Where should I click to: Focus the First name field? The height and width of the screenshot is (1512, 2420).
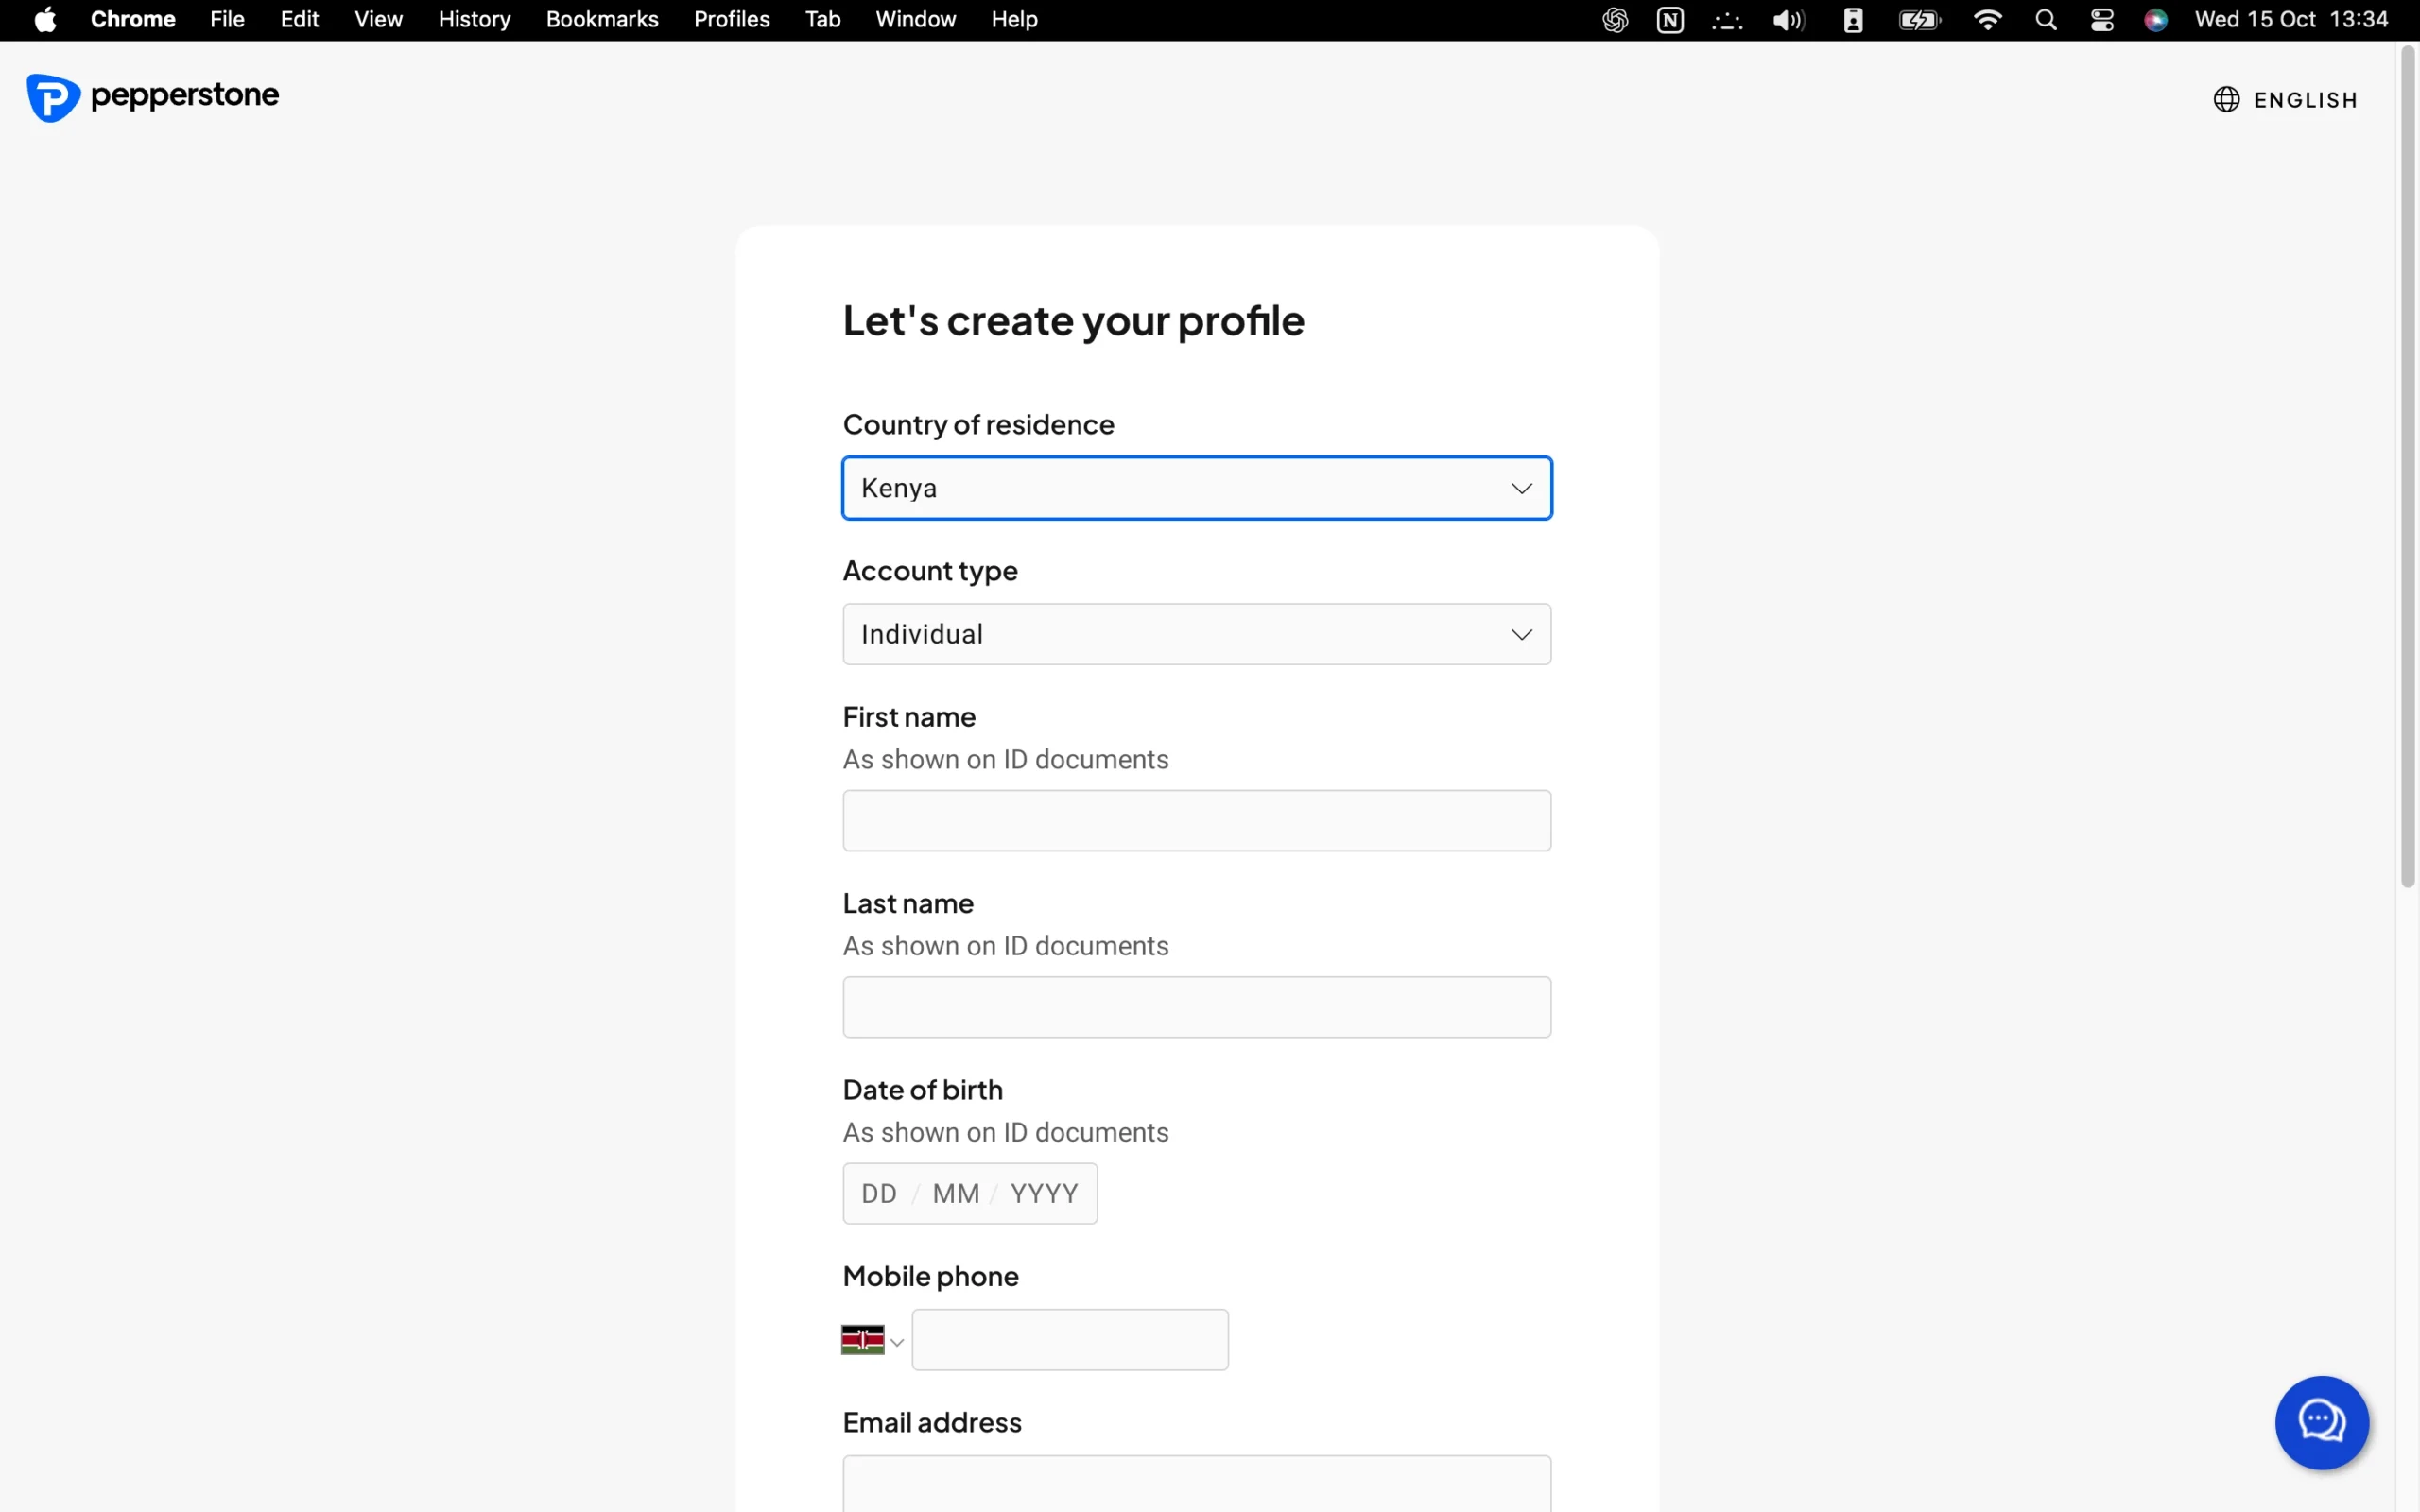pyautogui.click(x=1196, y=821)
